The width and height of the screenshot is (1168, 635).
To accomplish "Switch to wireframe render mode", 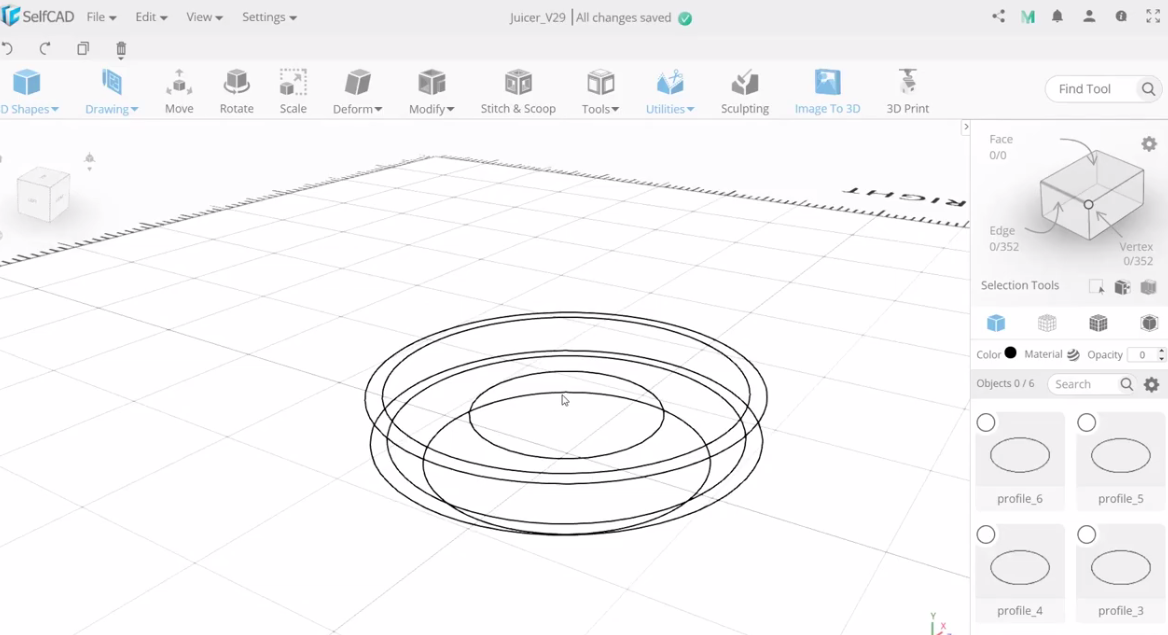I will tap(1047, 323).
